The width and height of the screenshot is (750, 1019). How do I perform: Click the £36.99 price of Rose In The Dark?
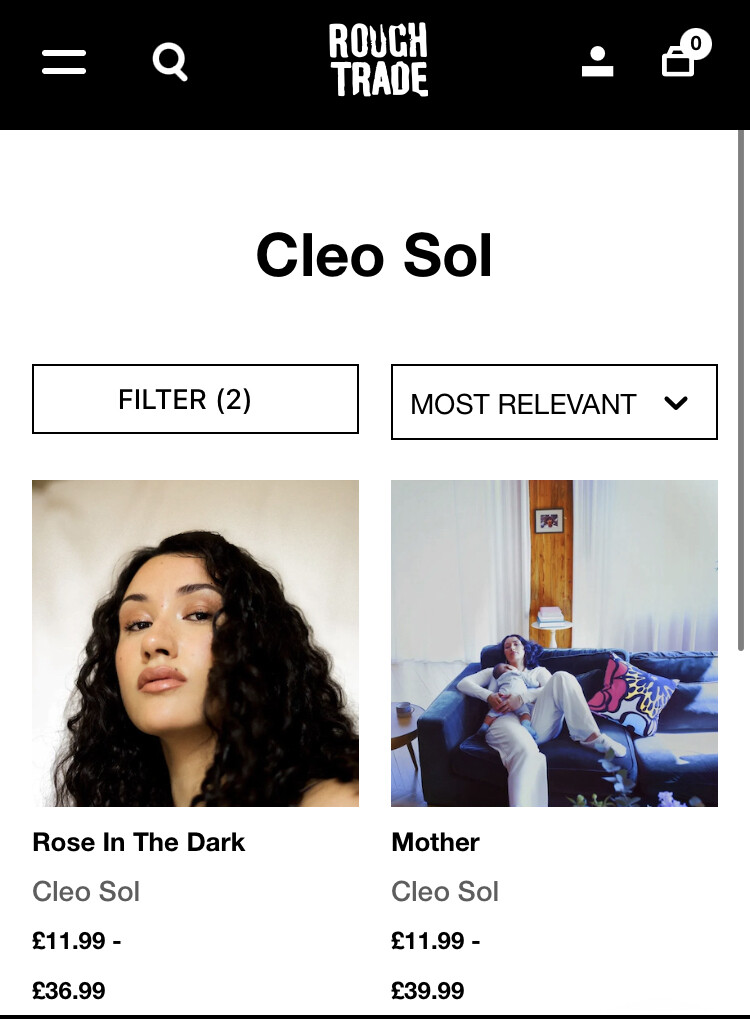[69, 991]
